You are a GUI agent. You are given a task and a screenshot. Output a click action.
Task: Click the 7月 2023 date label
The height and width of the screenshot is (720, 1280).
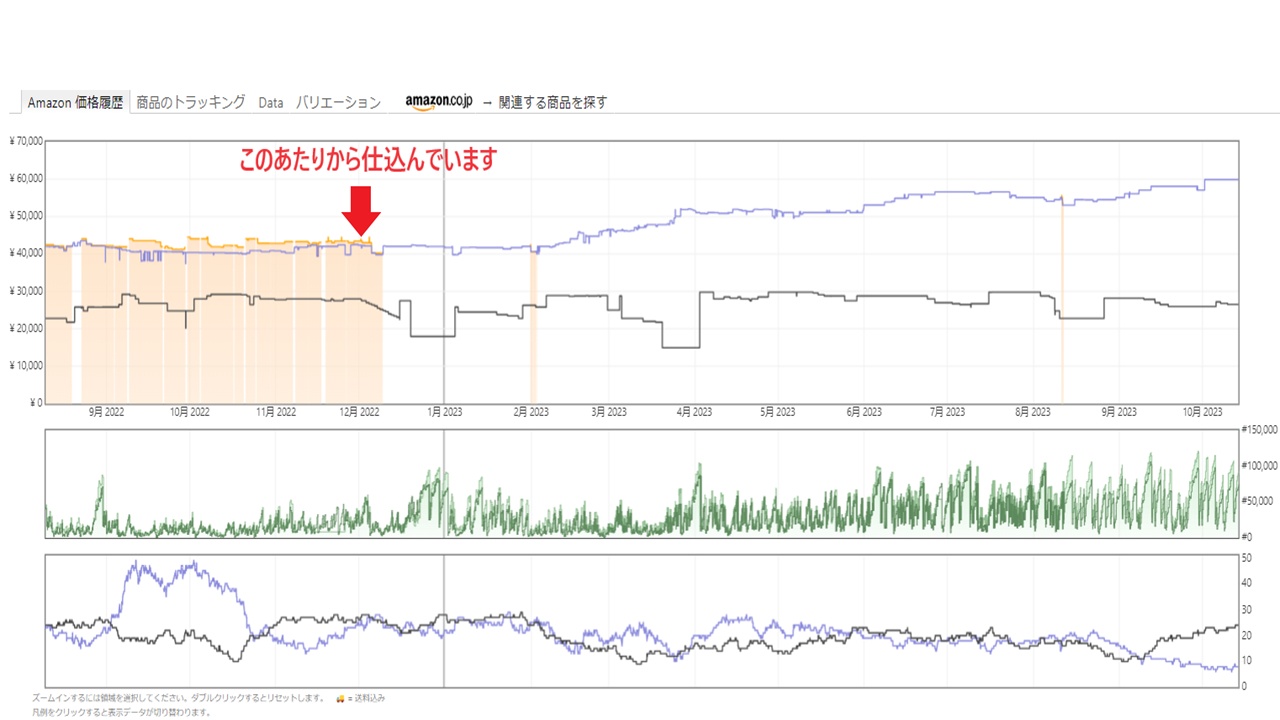[948, 412]
